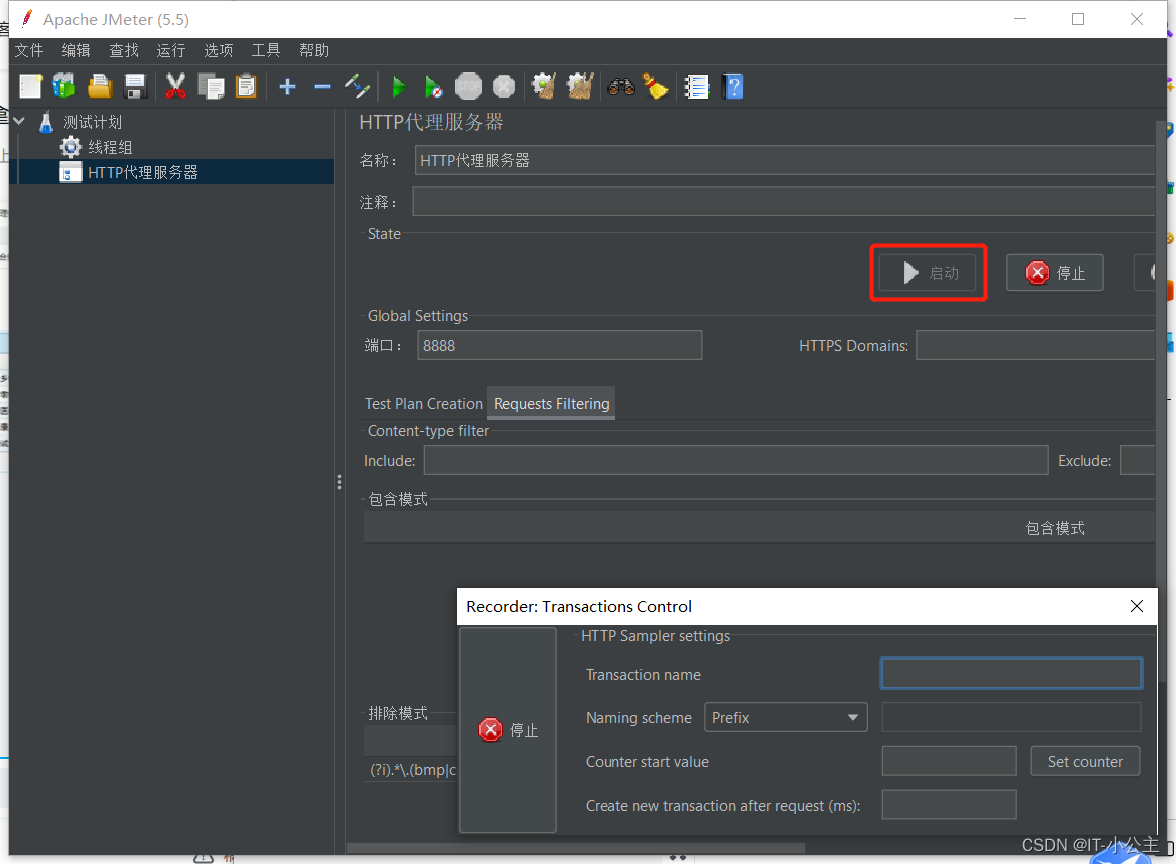Screen dimensions: 1176x864
Task: Open Search with the binoculars icon
Action: [621, 87]
